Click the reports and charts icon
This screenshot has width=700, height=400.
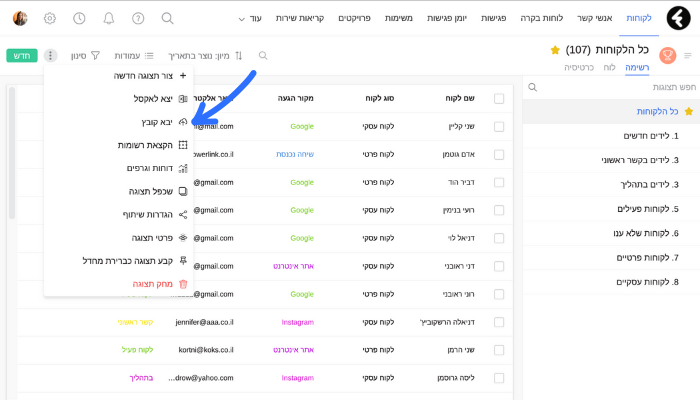click(183, 168)
